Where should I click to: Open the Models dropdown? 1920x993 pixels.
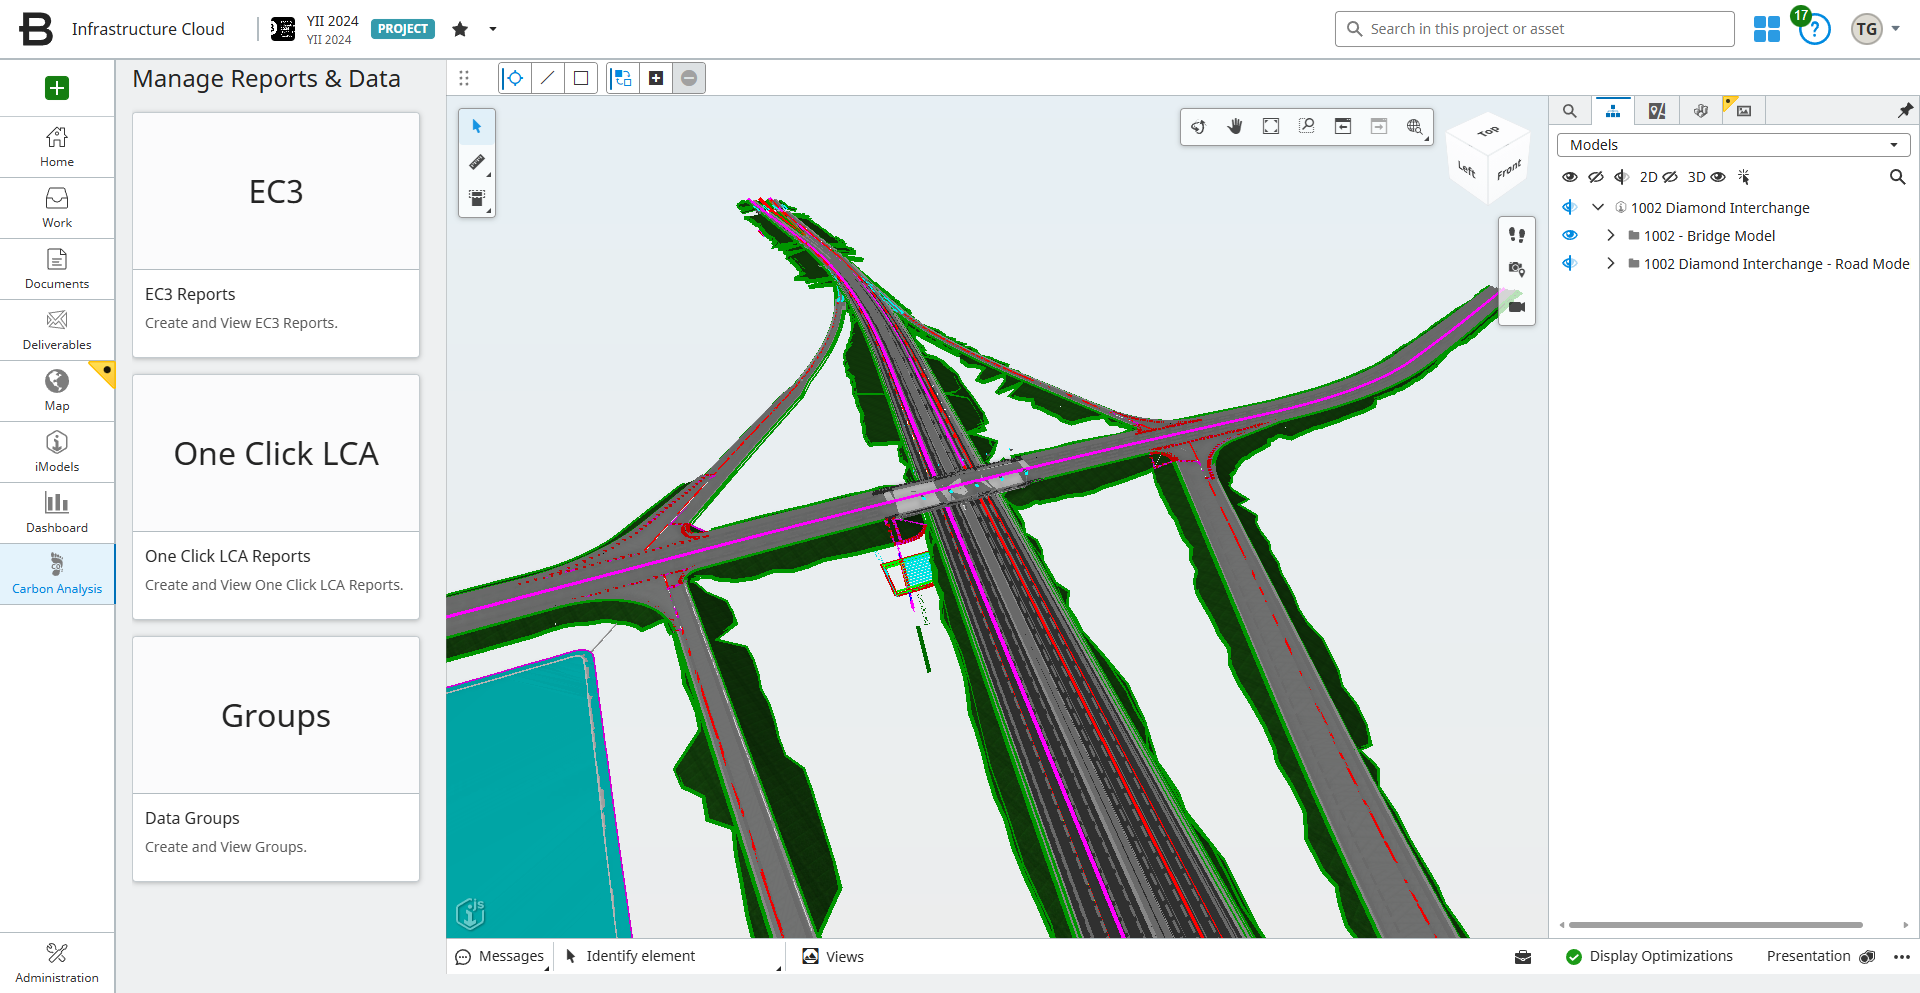pyautogui.click(x=1733, y=145)
